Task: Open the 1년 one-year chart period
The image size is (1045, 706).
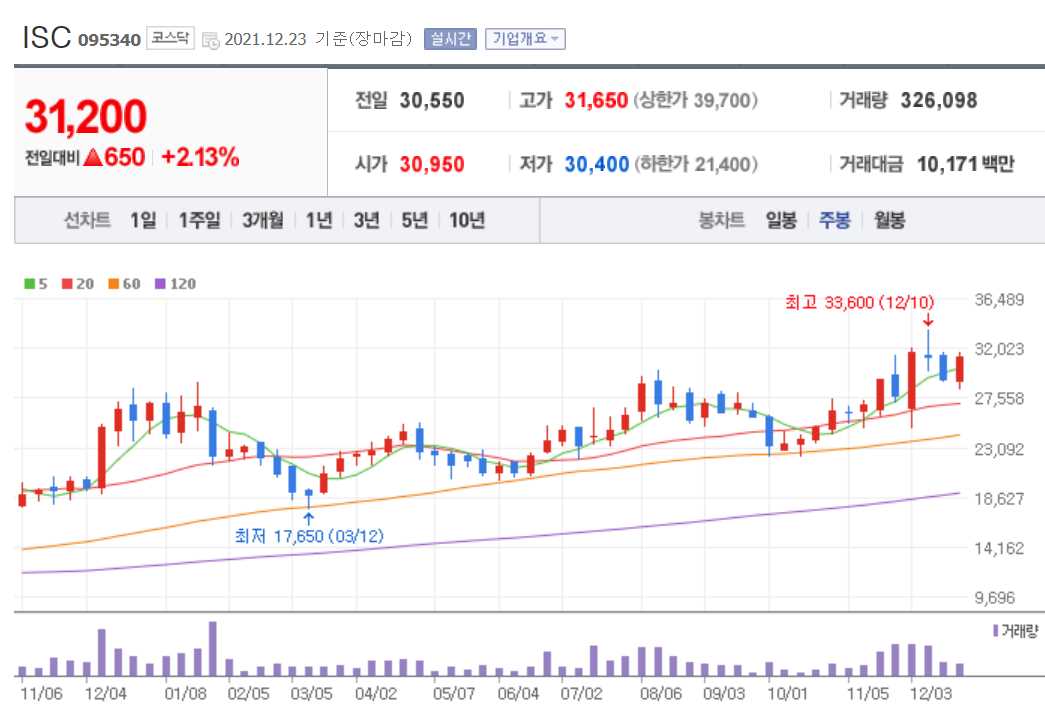Action: click(x=318, y=220)
